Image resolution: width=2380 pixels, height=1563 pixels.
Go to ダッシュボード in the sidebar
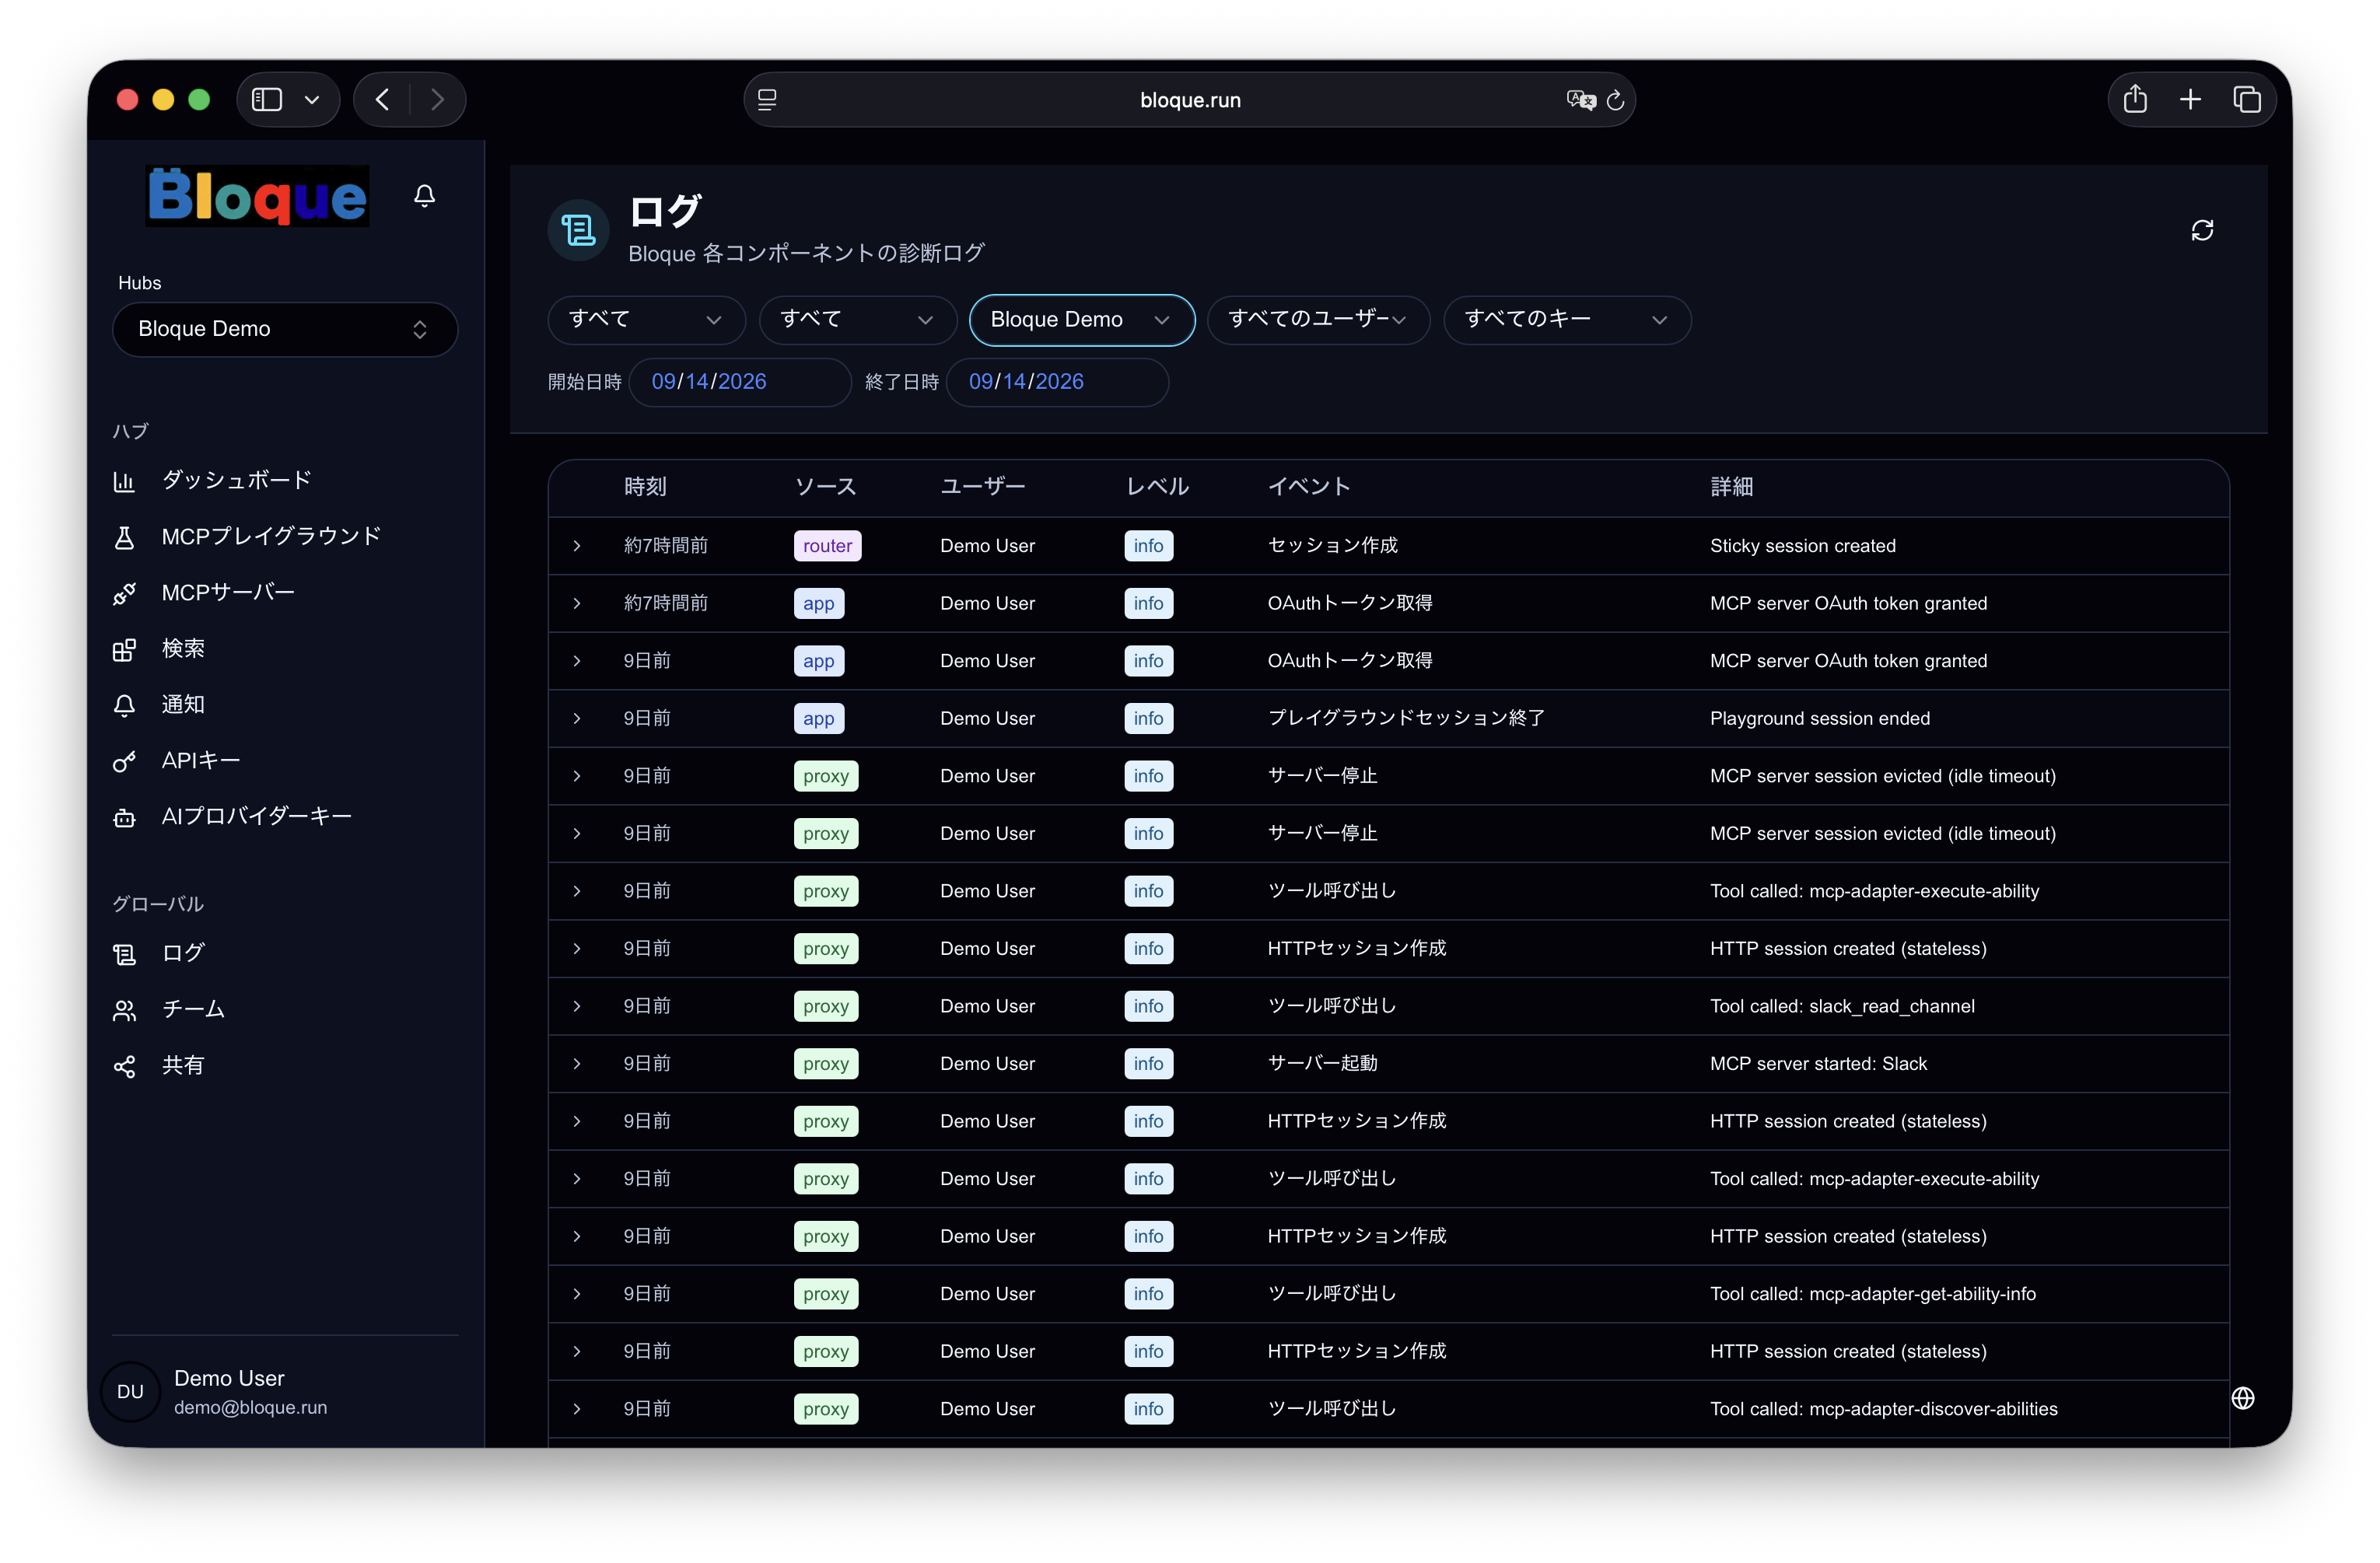[x=237, y=481]
